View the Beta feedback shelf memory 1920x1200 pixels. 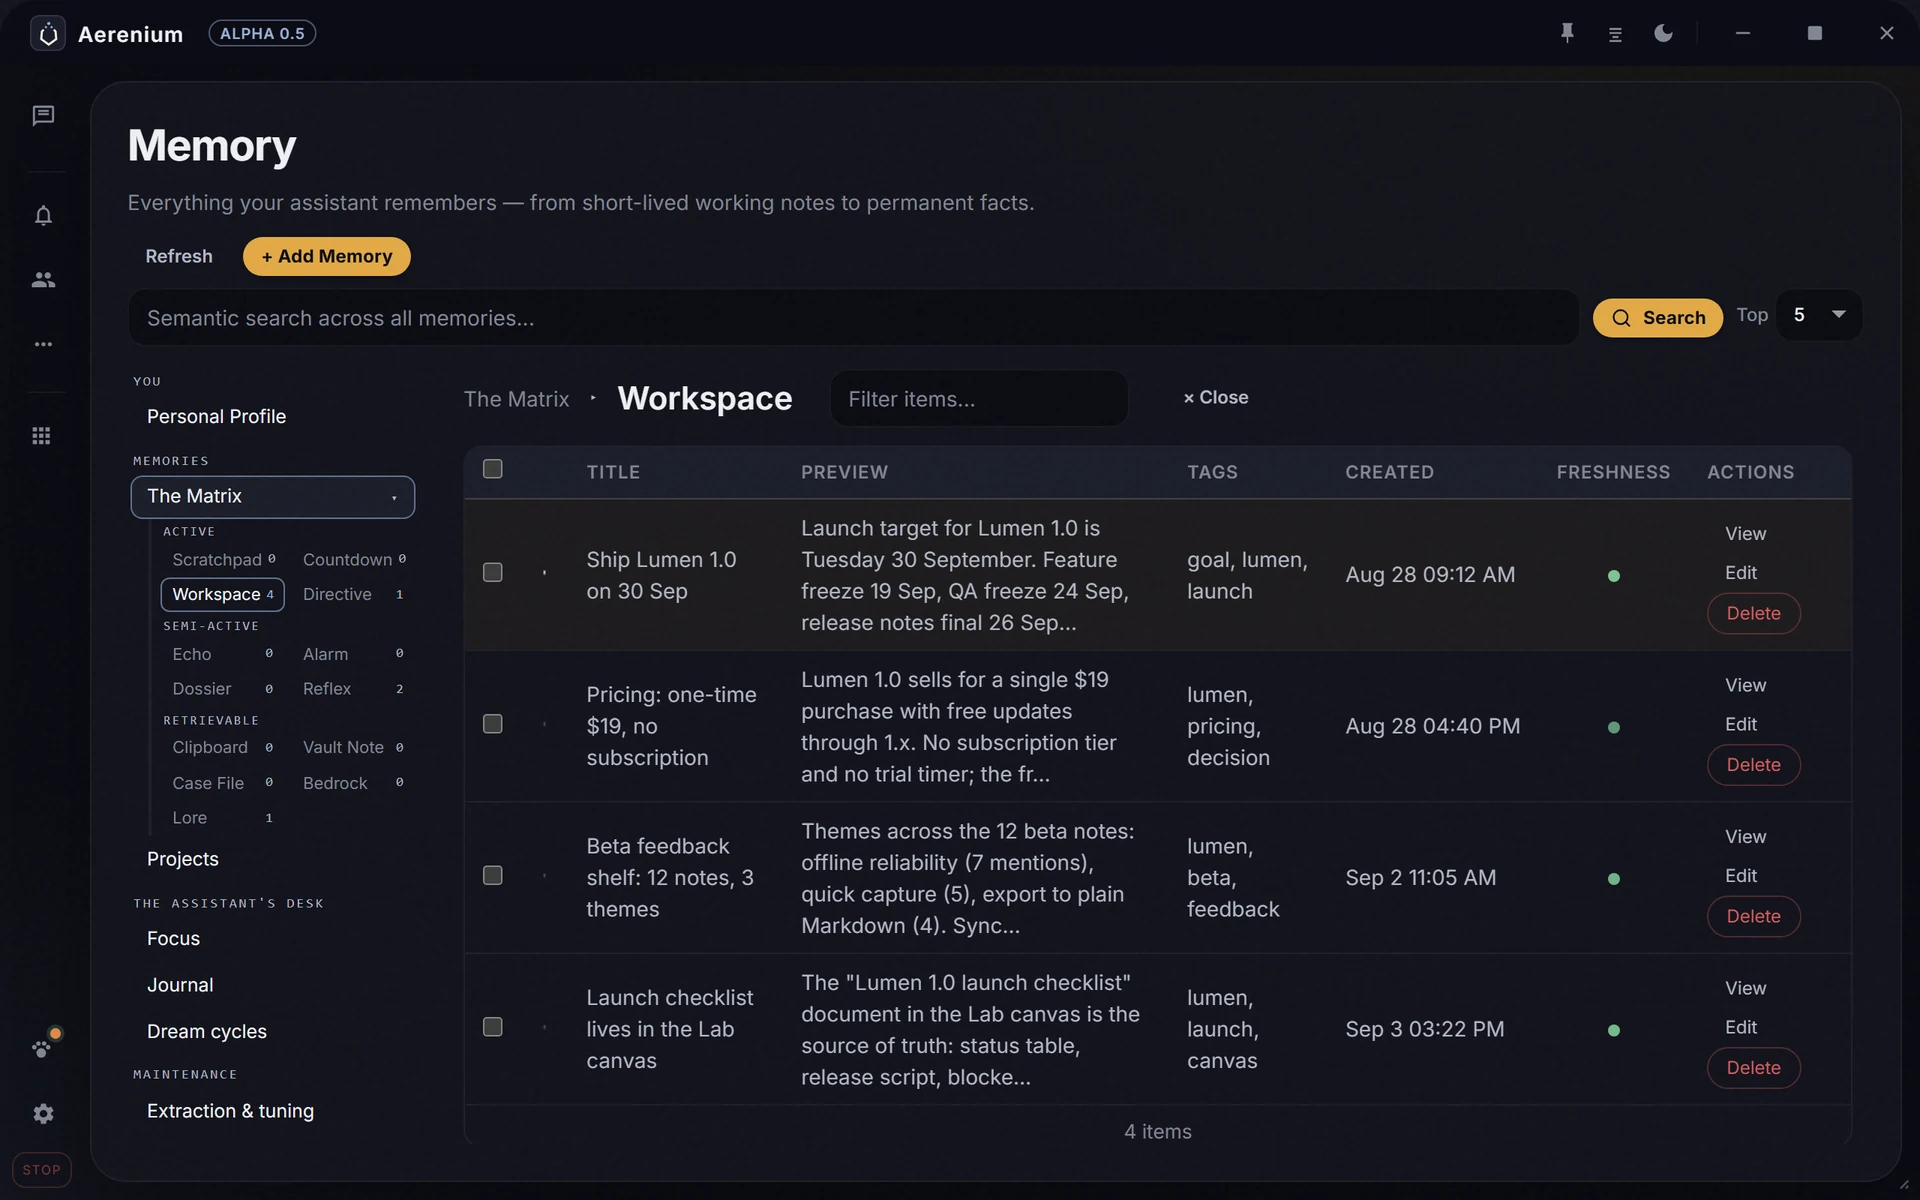(x=1746, y=837)
